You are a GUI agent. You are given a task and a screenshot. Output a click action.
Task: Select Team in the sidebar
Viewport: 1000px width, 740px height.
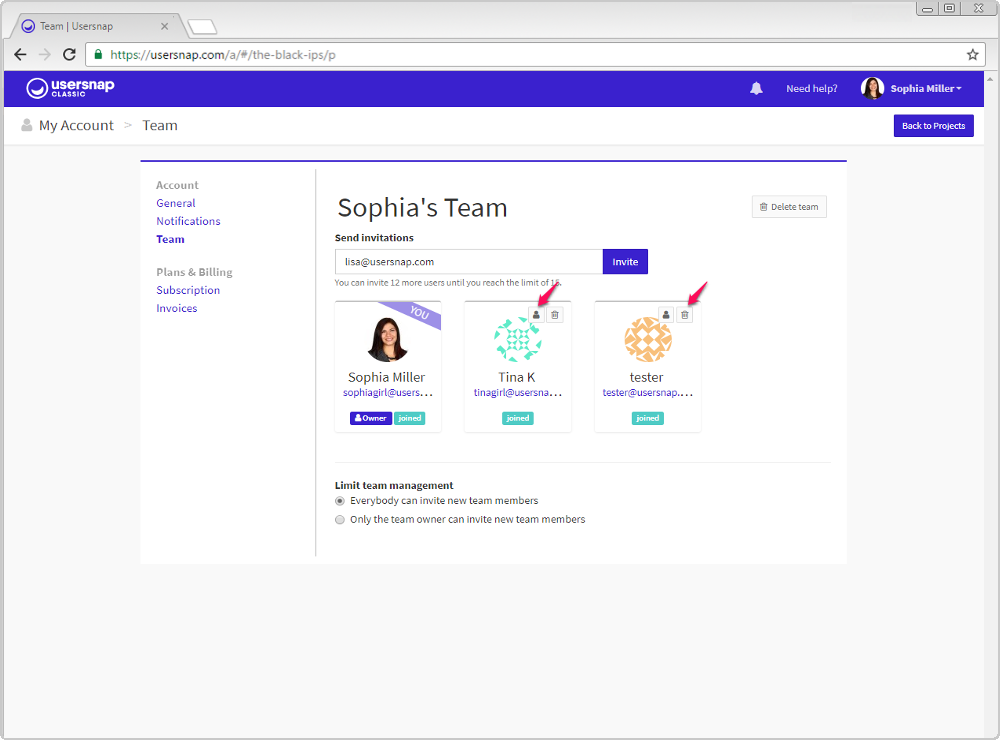170,239
